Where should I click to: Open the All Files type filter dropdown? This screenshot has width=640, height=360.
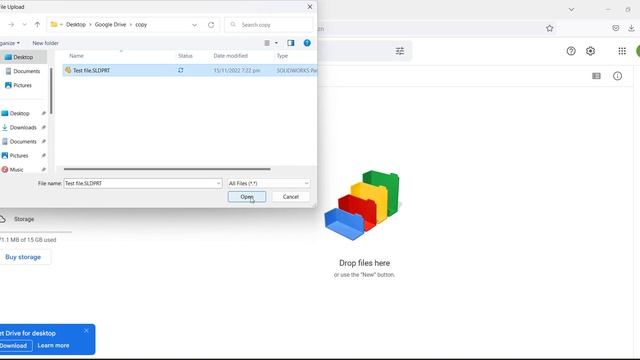[268, 183]
